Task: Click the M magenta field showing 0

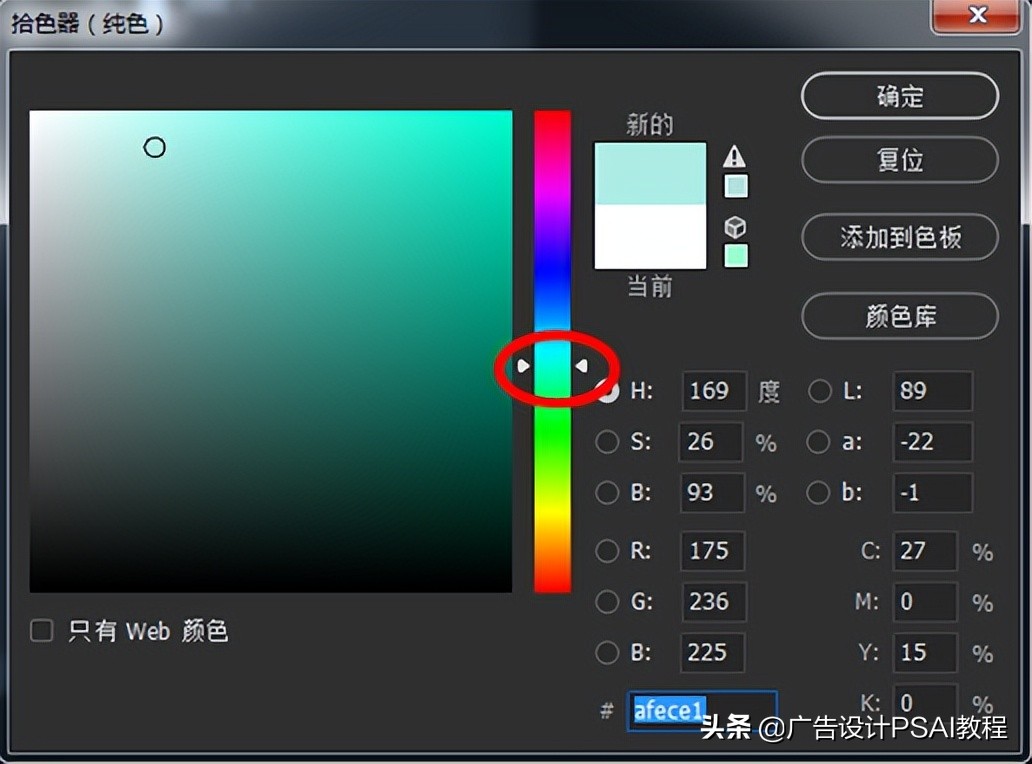Action: pyautogui.click(x=924, y=601)
